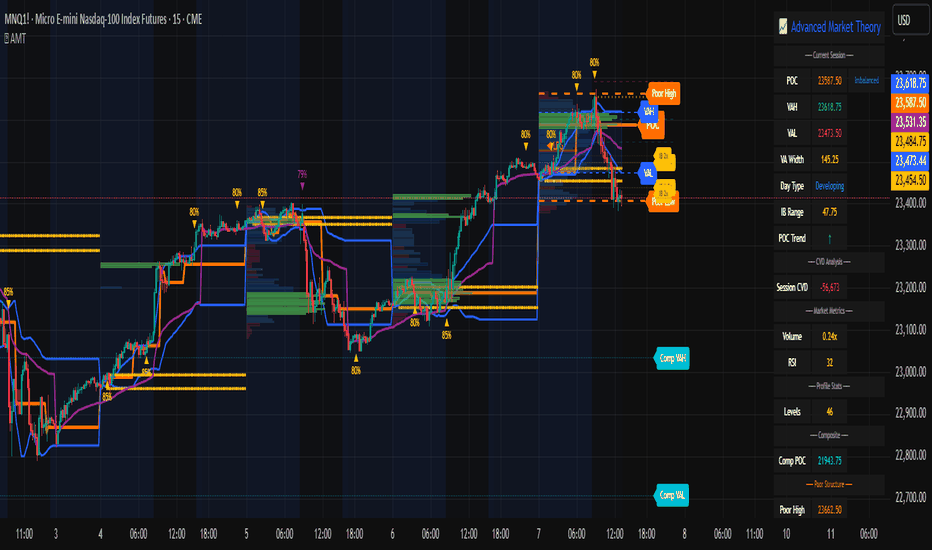
Task: Click the orange 23,587.50 price tag
Action: click(911, 102)
